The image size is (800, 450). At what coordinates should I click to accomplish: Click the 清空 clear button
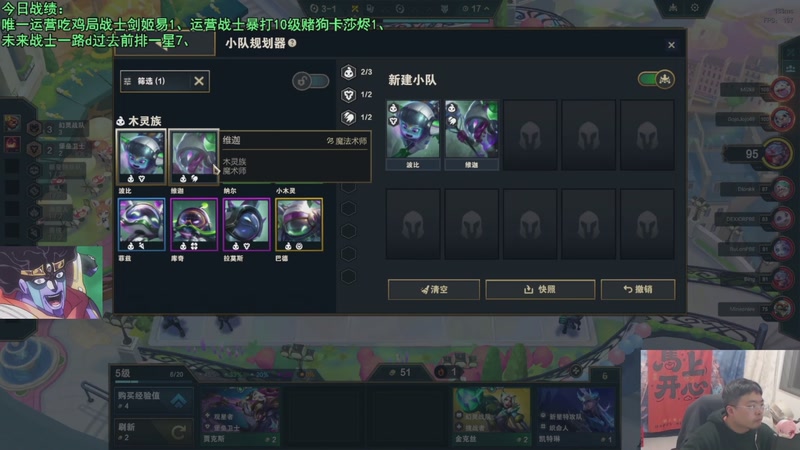pyautogui.click(x=434, y=289)
